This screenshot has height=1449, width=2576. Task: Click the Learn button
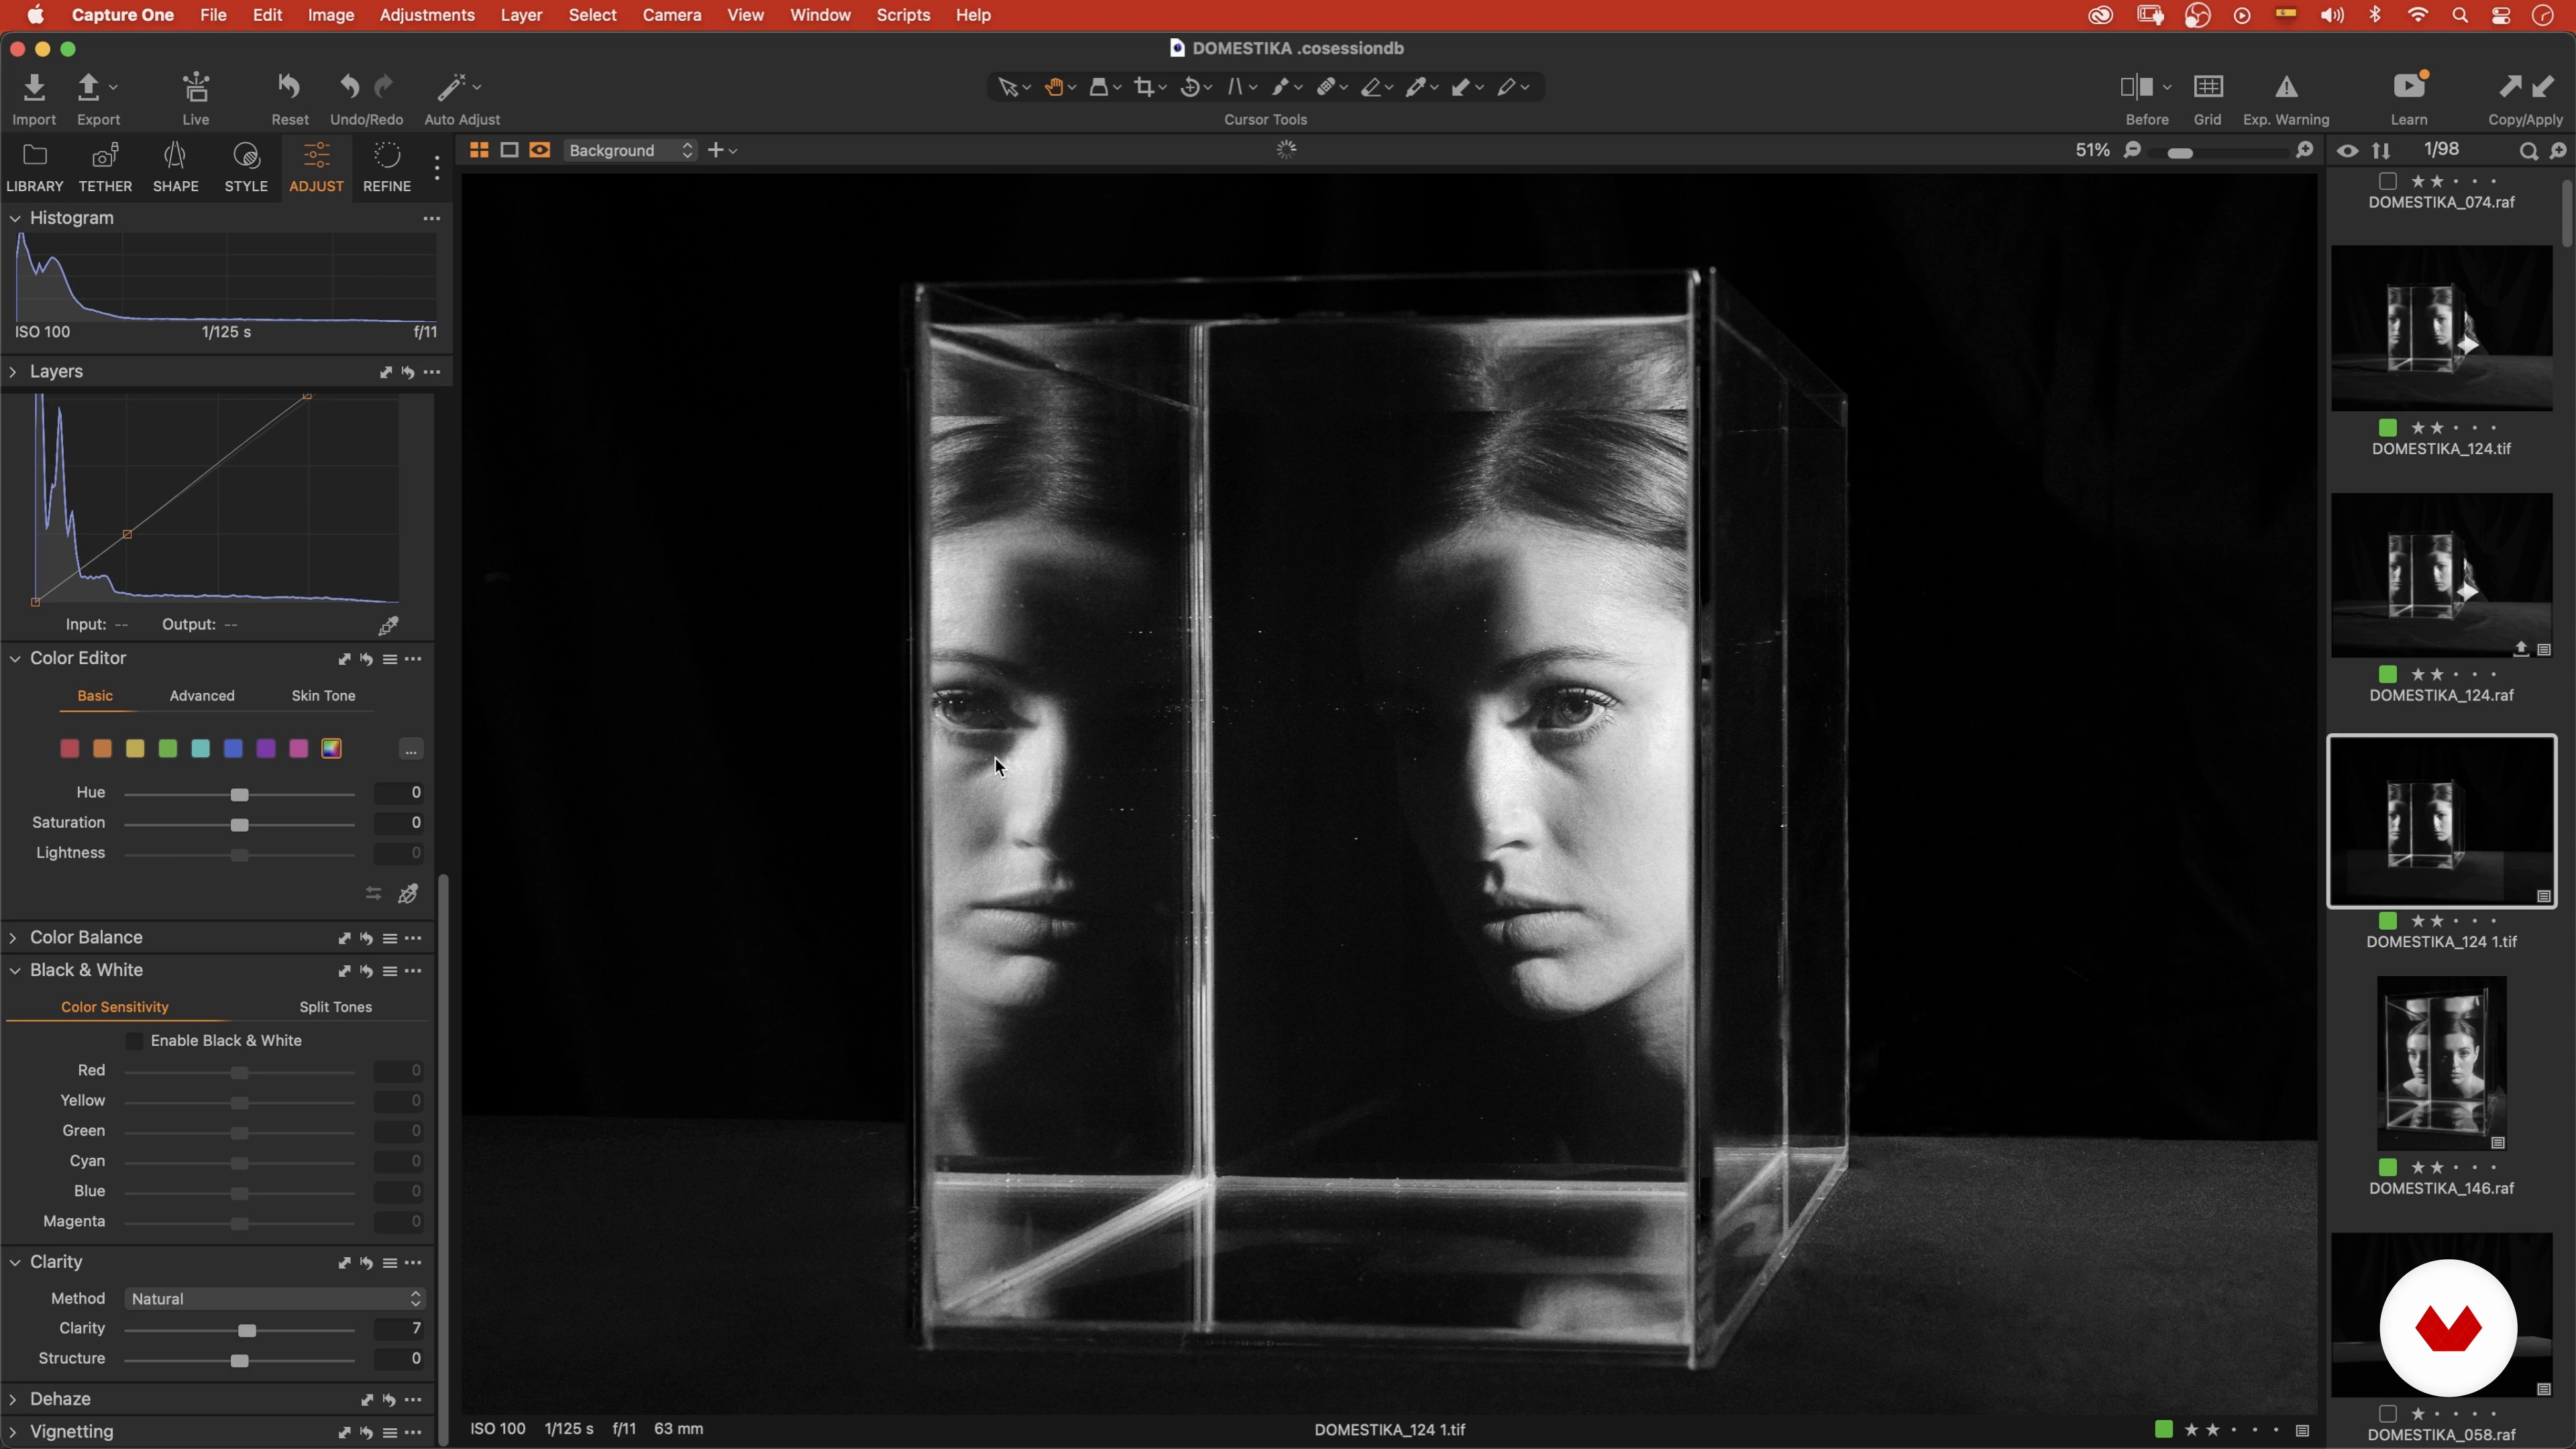pyautogui.click(x=2408, y=88)
